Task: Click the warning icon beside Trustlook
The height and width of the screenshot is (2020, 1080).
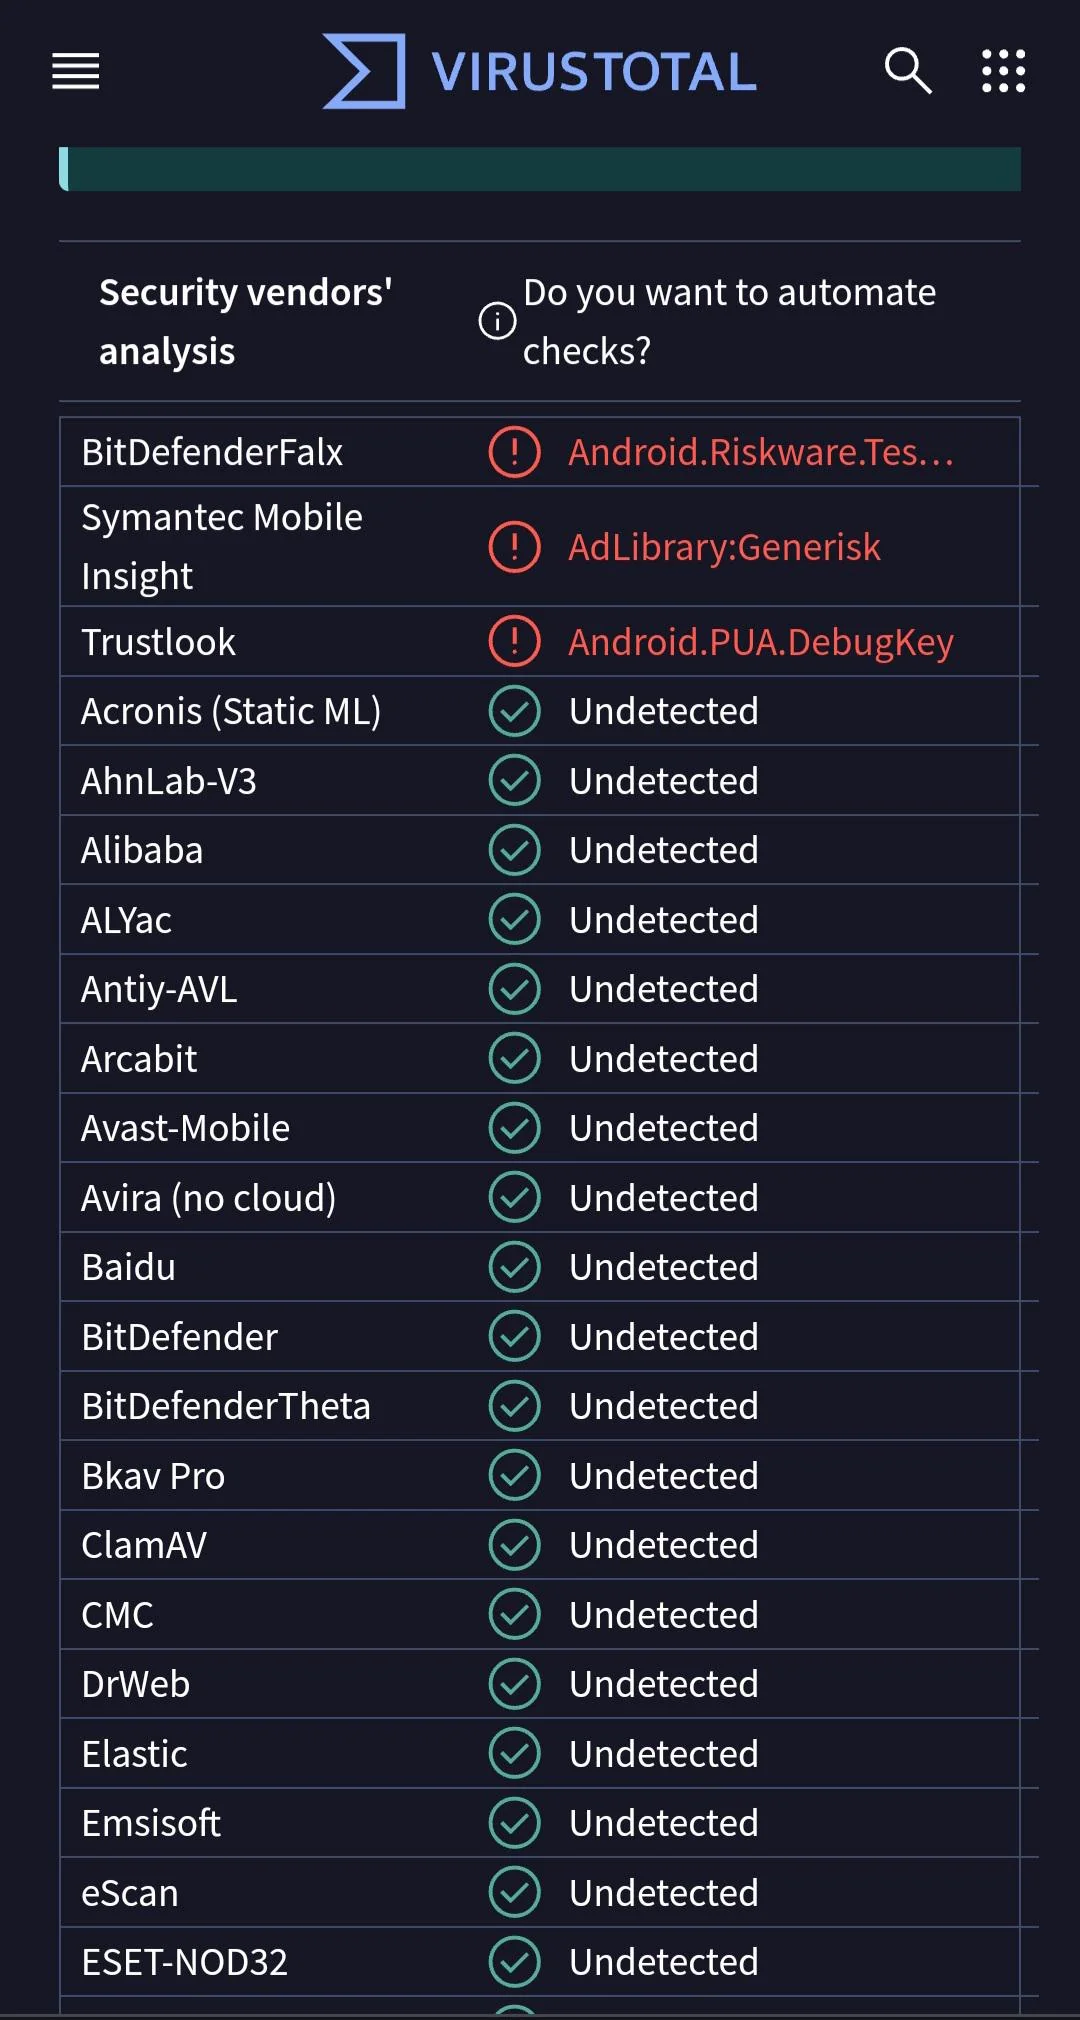Action: [x=513, y=642]
